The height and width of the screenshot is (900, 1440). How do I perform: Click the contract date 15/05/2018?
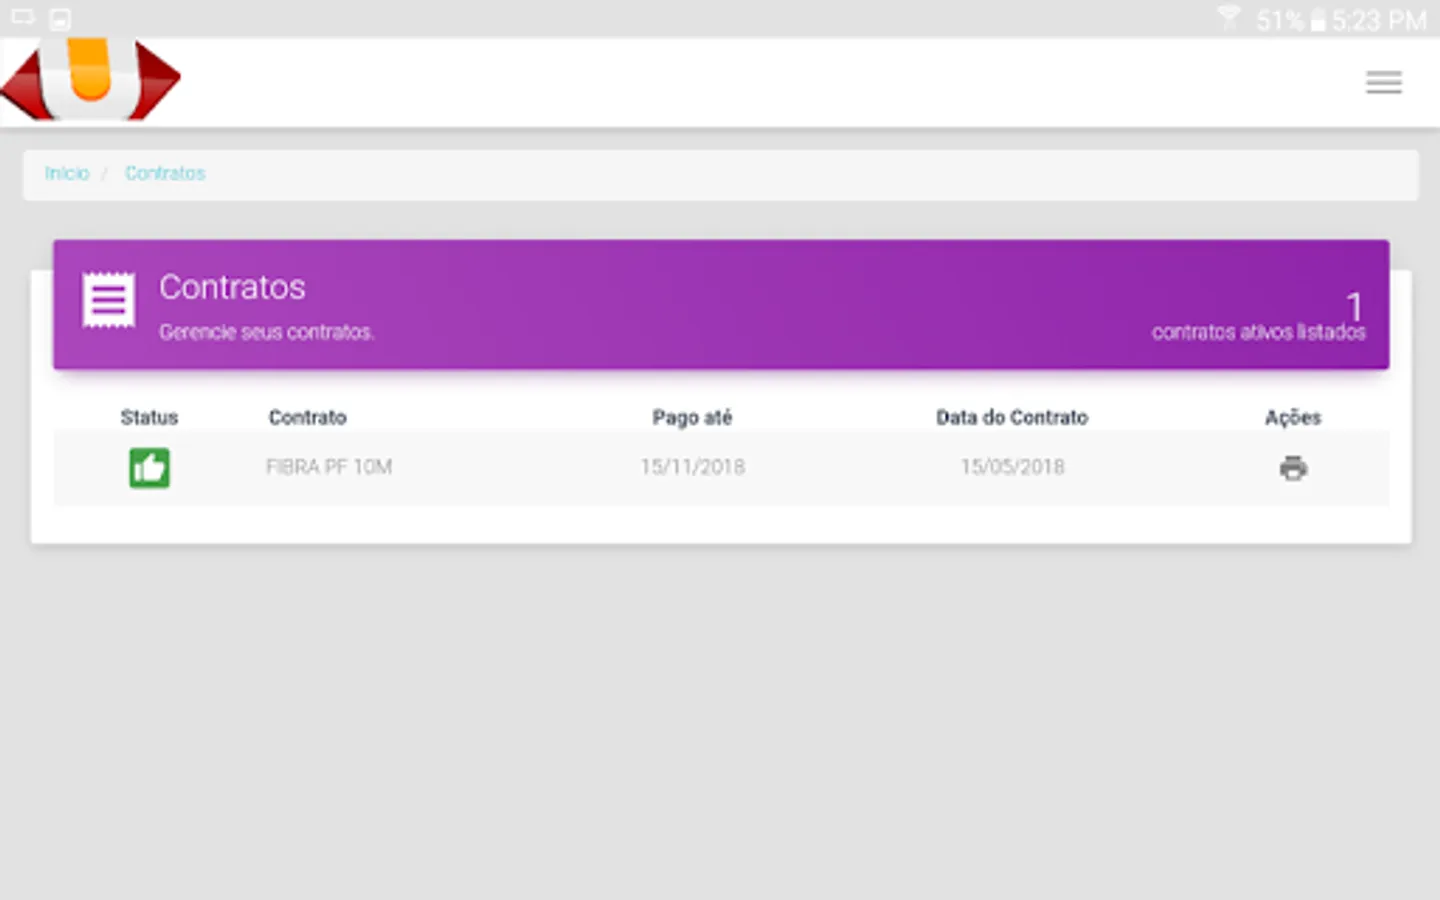tap(1013, 467)
